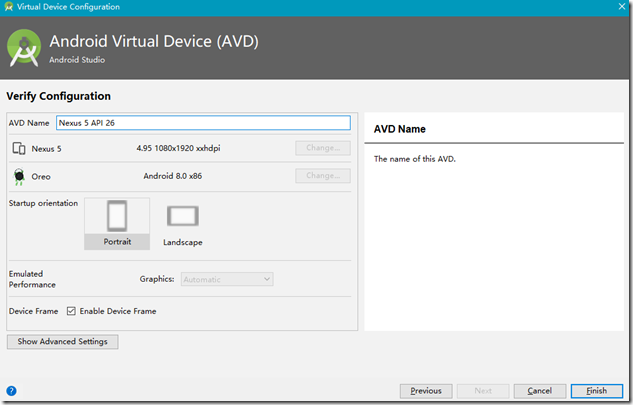The width and height of the screenshot is (633, 405).
Task: Click Finish to create the AVD
Action: [x=597, y=391]
